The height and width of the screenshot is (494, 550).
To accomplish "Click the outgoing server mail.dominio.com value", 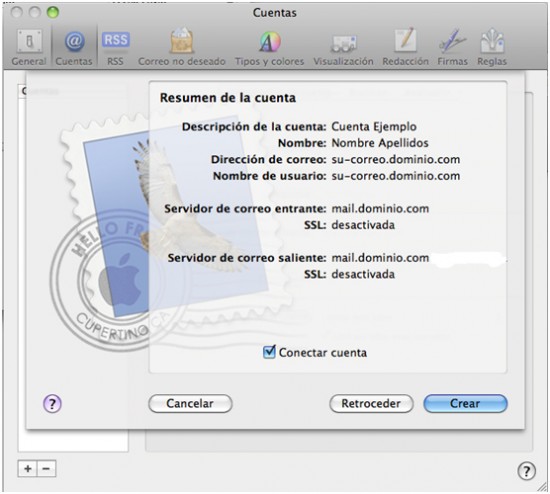I will pyautogui.click(x=380, y=258).
